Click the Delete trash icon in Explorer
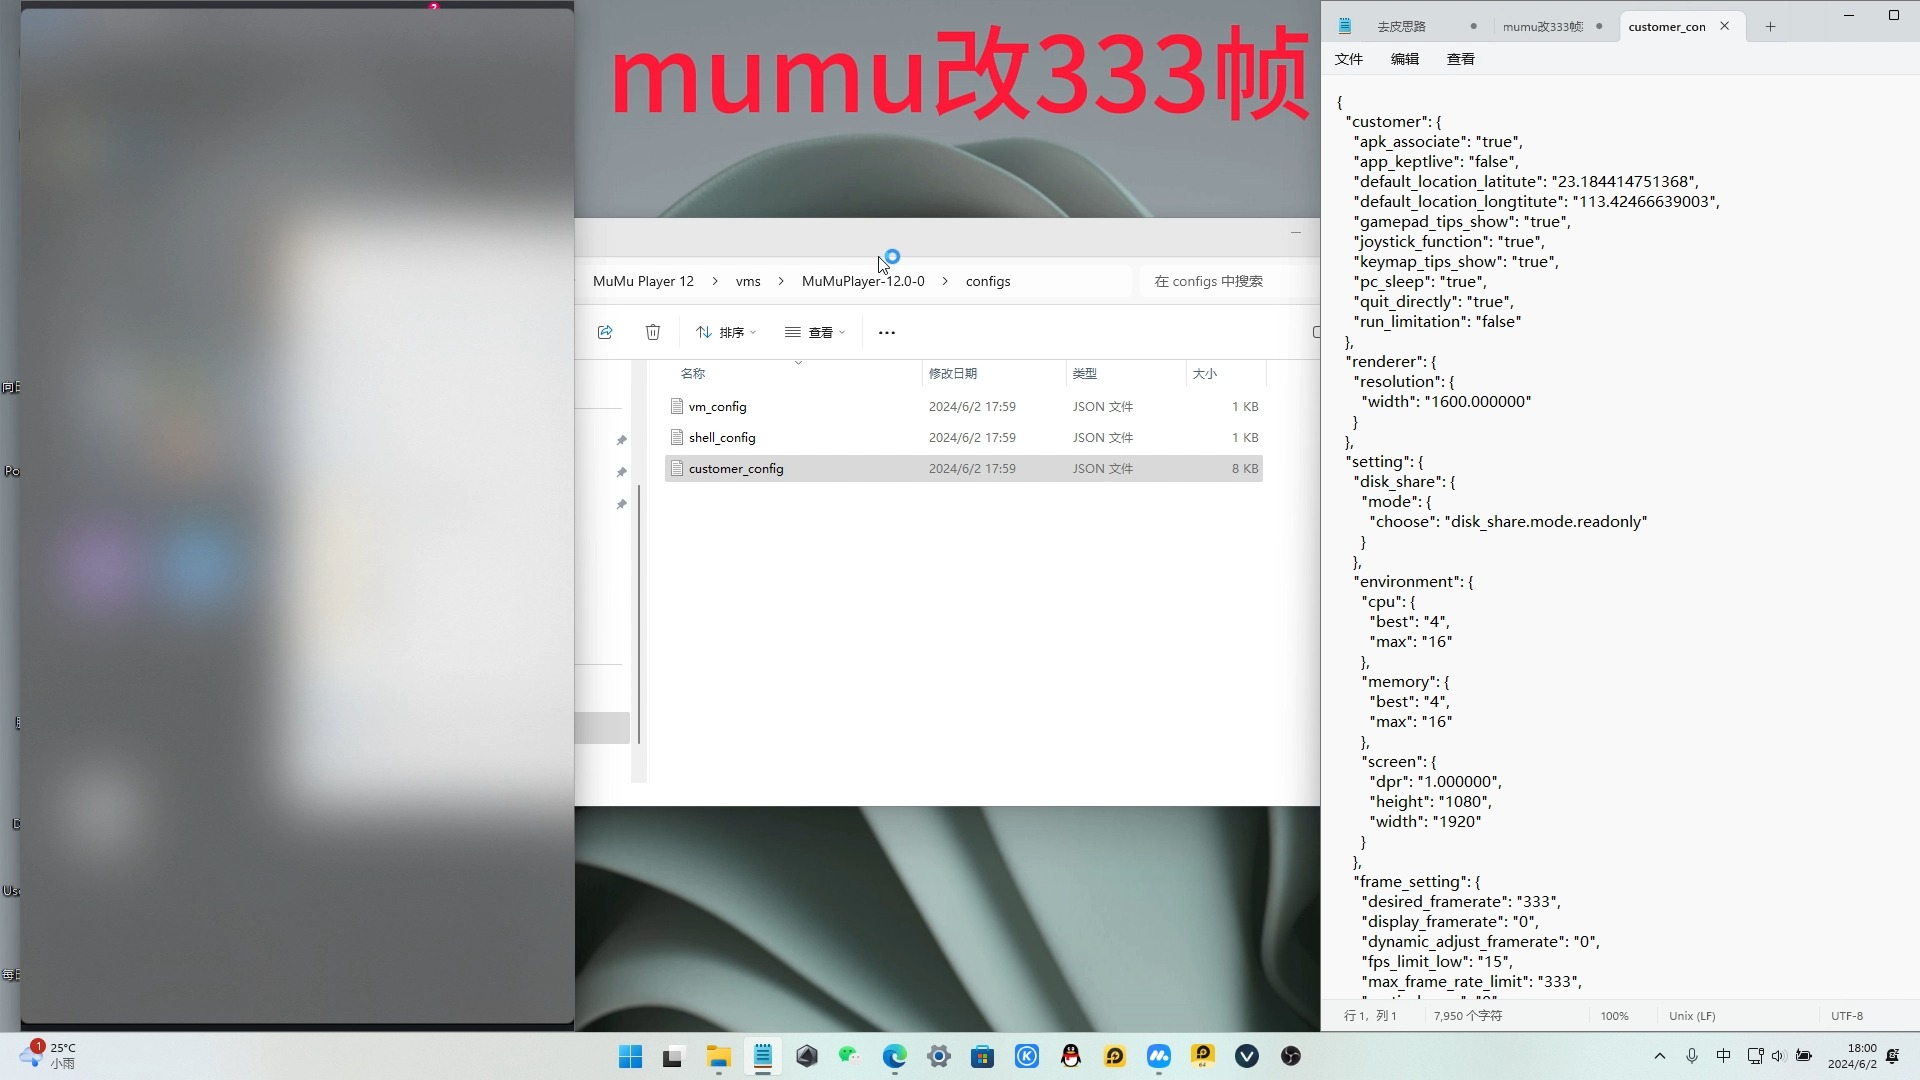The width and height of the screenshot is (1920, 1080). (653, 332)
